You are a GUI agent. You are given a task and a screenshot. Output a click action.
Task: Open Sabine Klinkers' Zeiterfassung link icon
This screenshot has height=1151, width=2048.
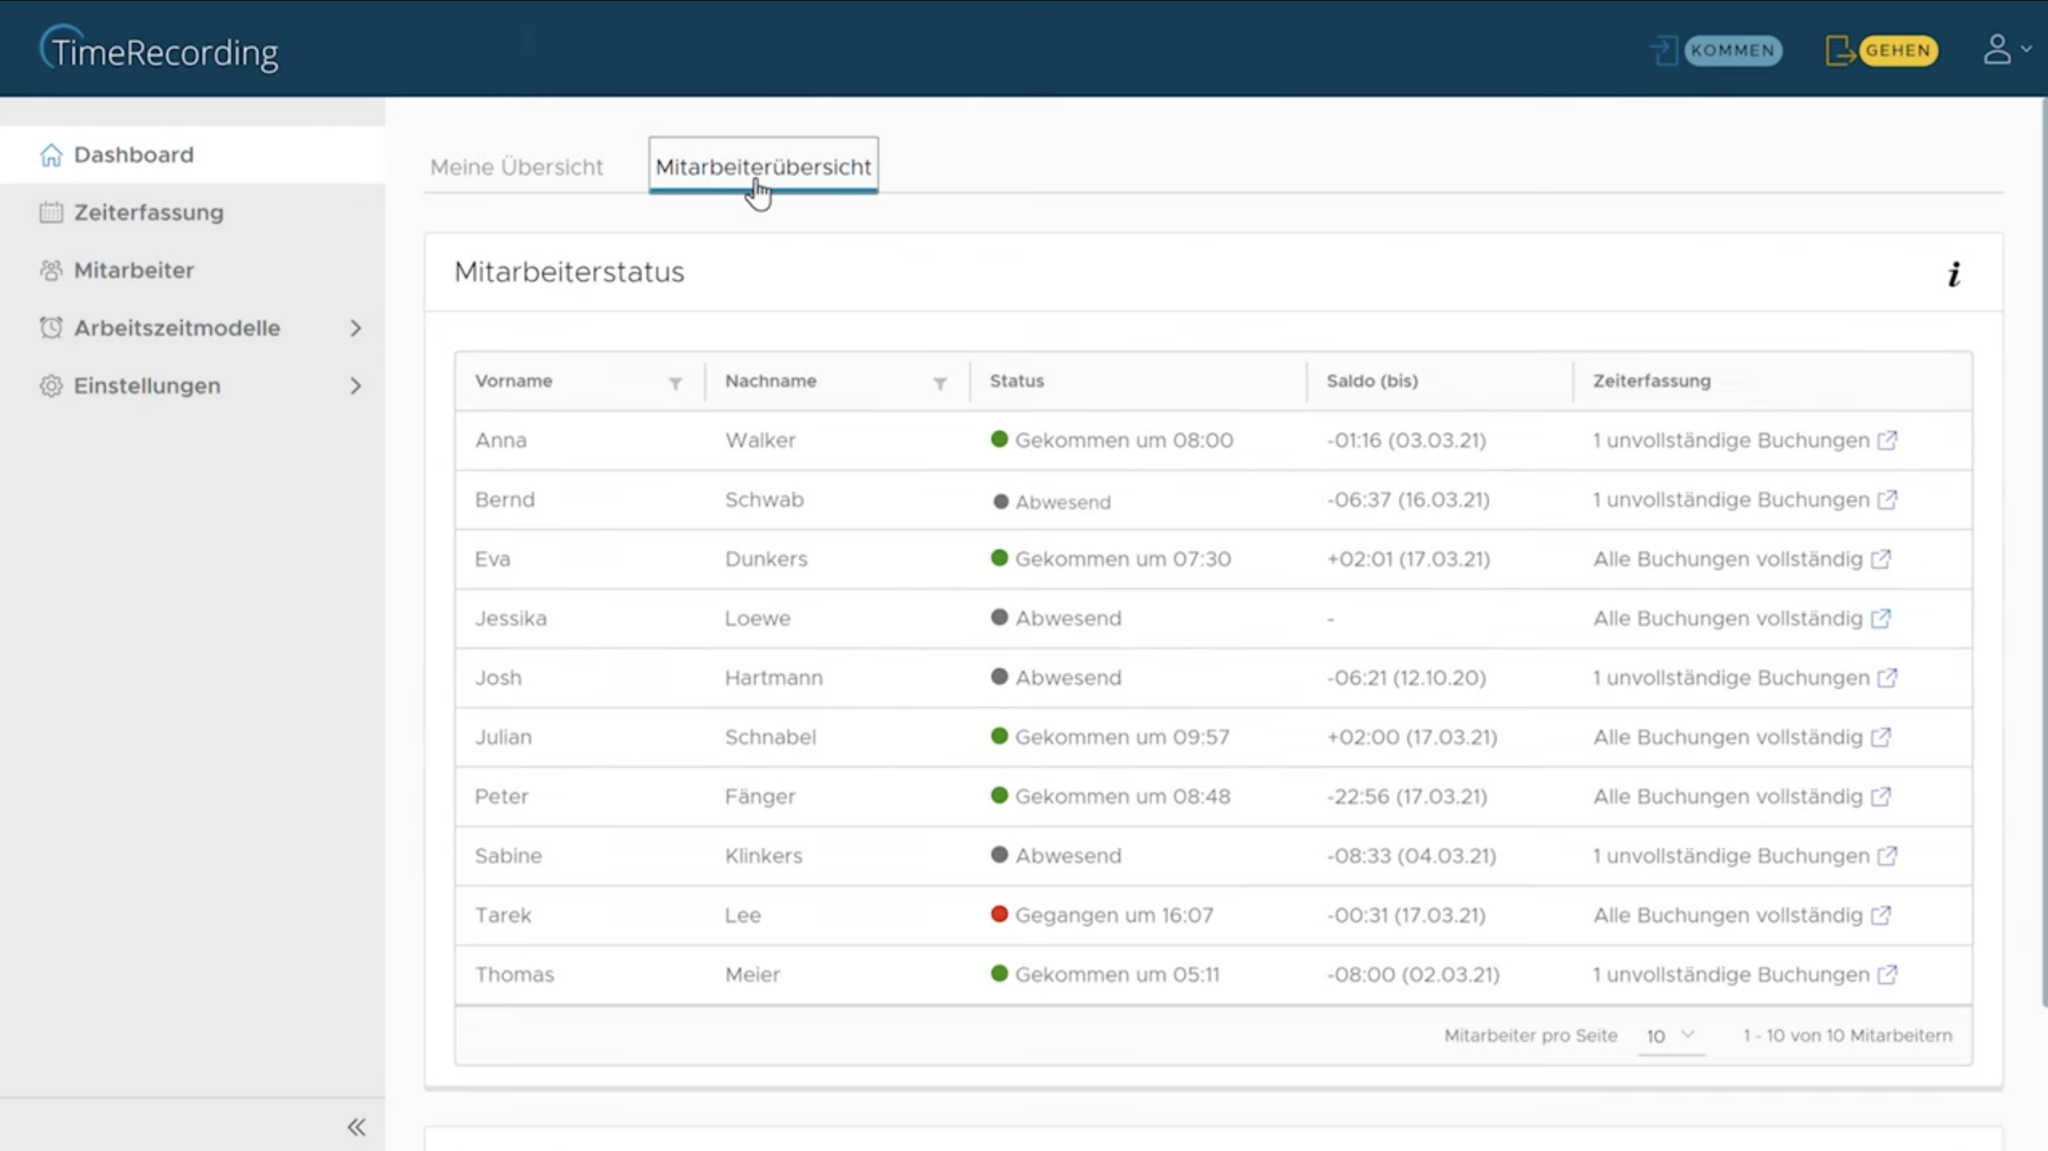[x=1887, y=856]
